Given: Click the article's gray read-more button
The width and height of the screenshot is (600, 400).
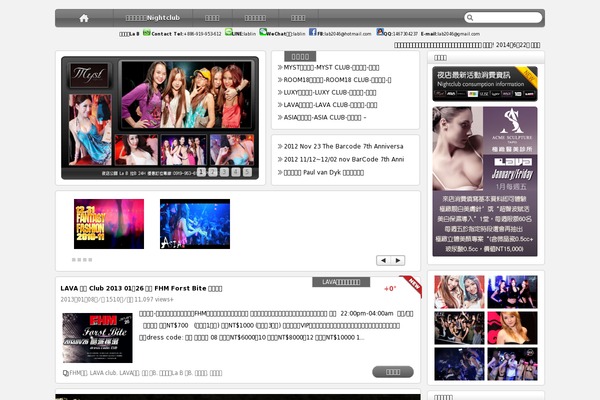Looking at the screenshot, I should click(393, 372).
